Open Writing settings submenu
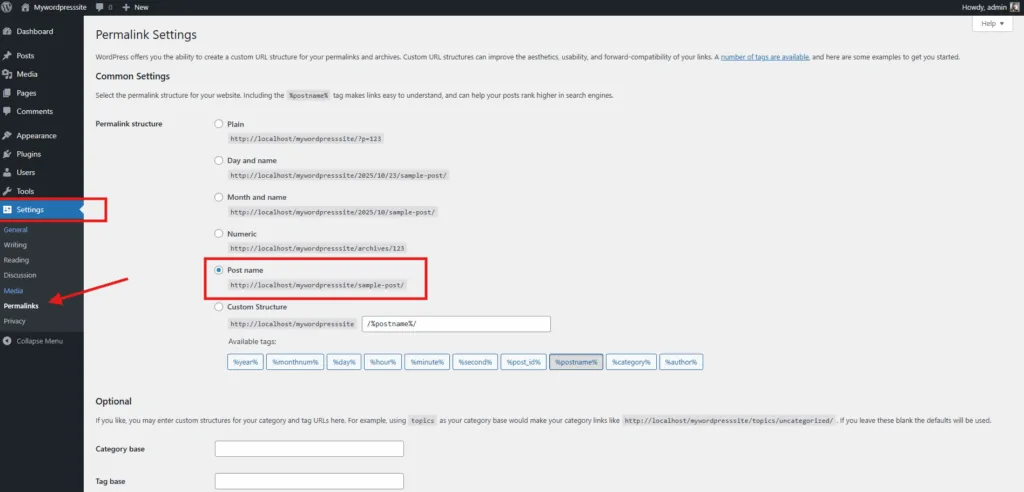The image size is (1024, 492). [15, 245]
